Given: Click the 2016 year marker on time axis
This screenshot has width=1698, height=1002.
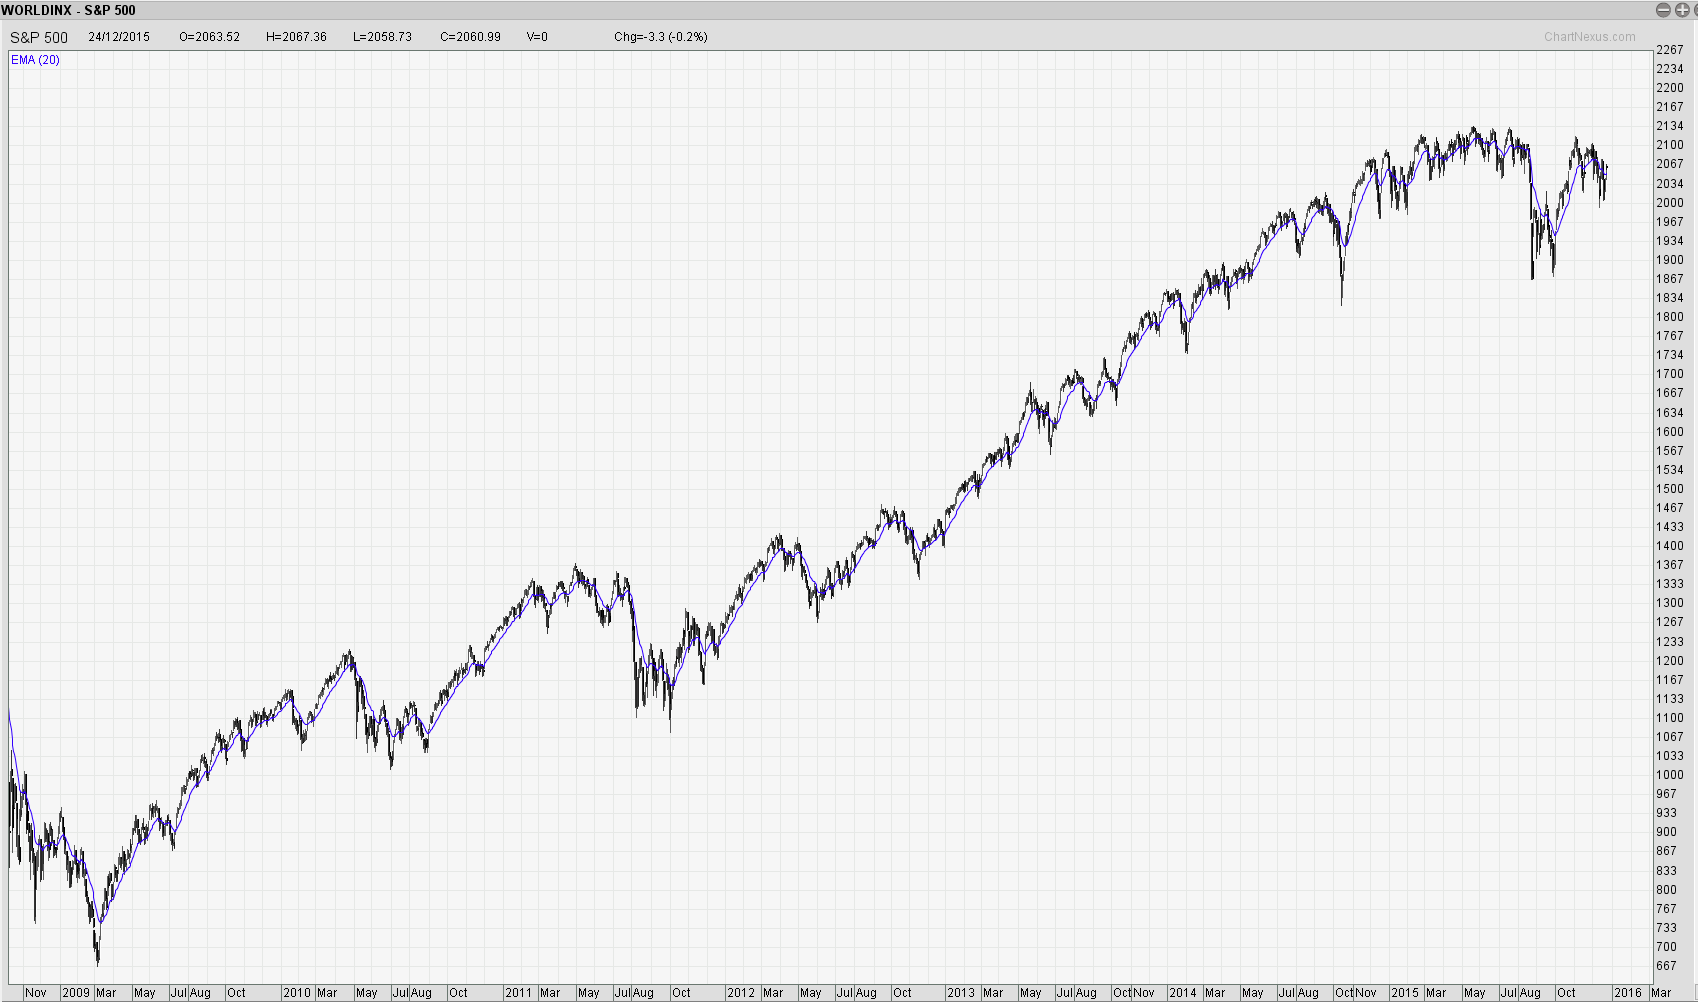Looking at the screenshot, I should pos(1627,993).
